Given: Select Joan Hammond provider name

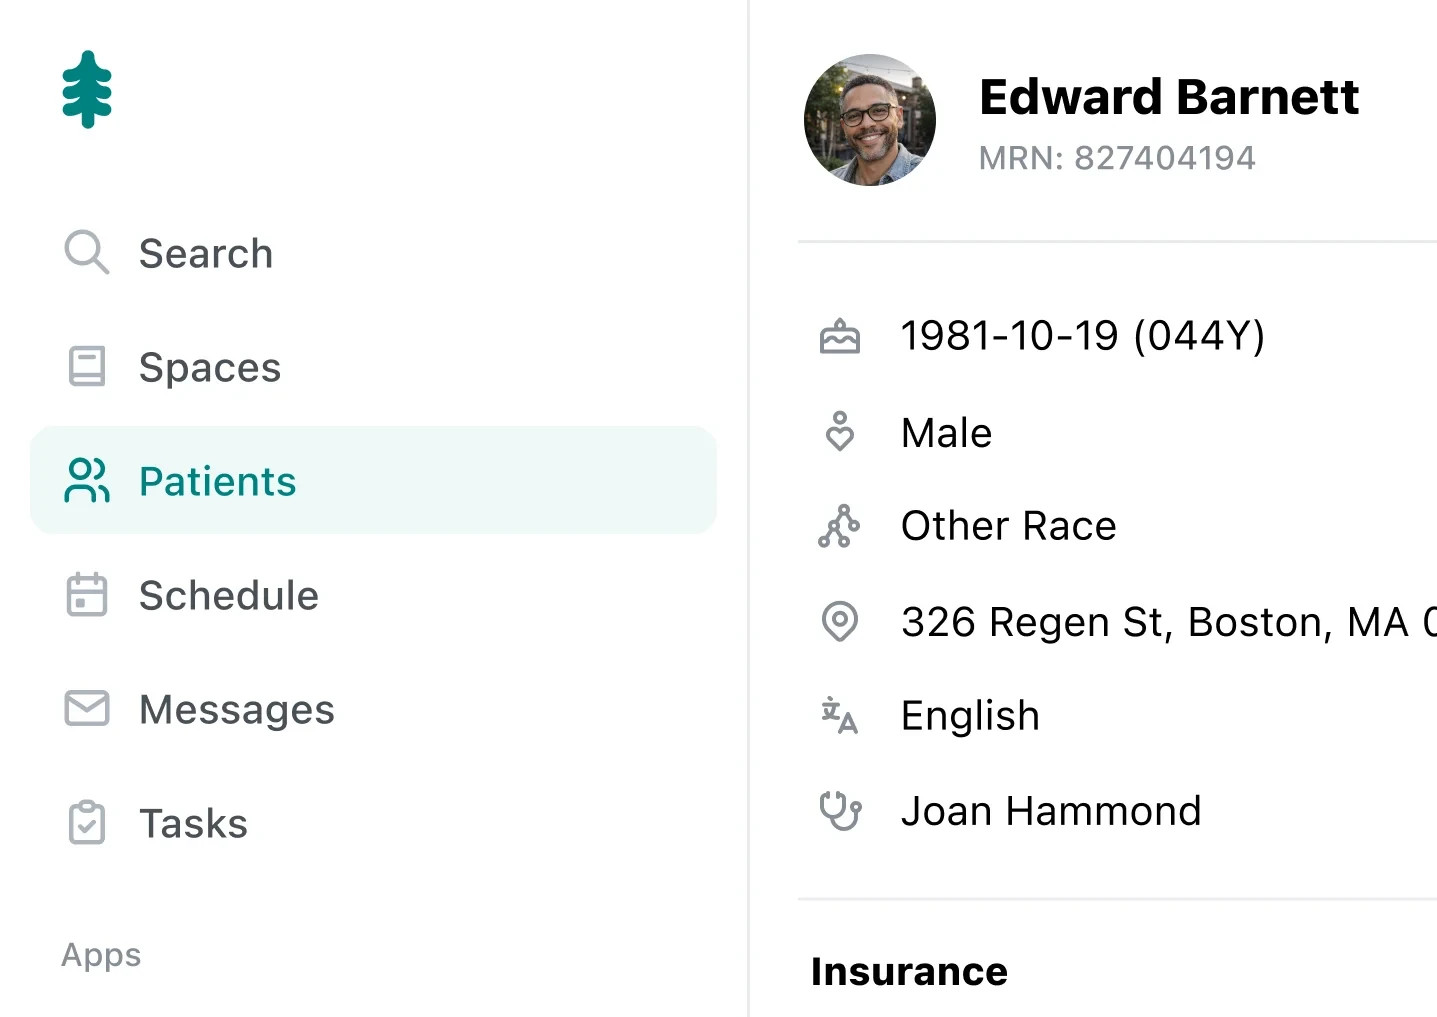Looking at the screenshot, I should pyautogui.click(x=1050, y=811).
